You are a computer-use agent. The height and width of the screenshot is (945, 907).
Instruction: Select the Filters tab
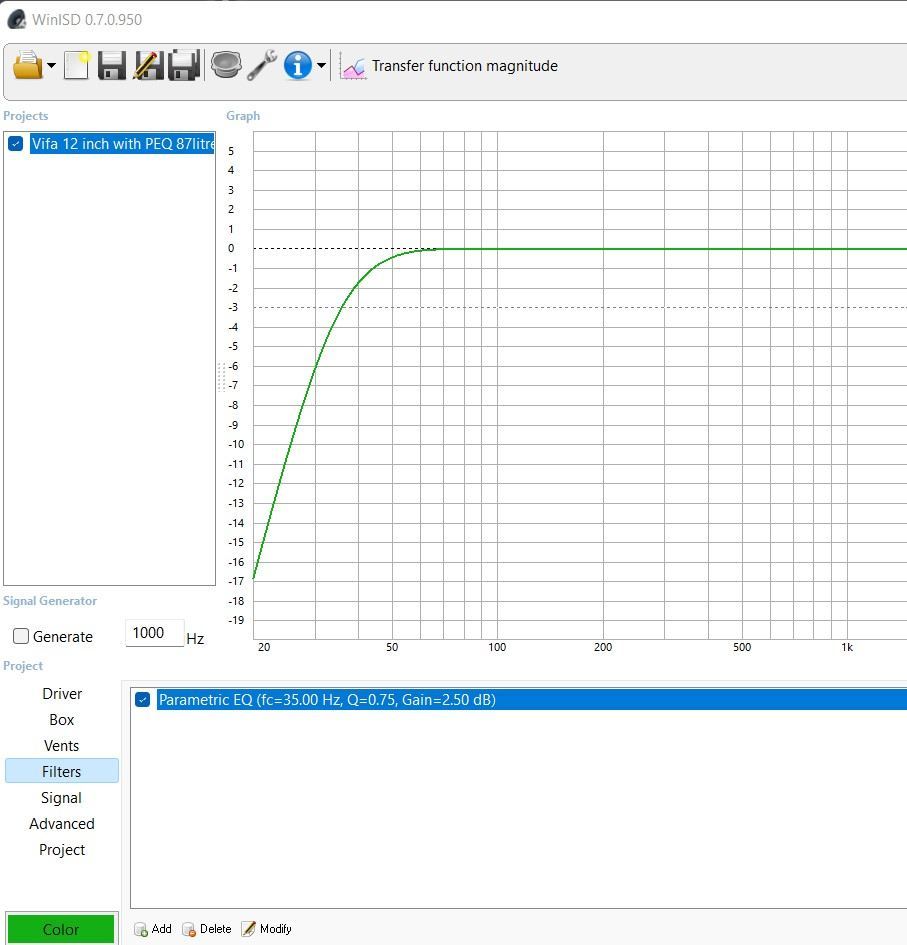62,771
